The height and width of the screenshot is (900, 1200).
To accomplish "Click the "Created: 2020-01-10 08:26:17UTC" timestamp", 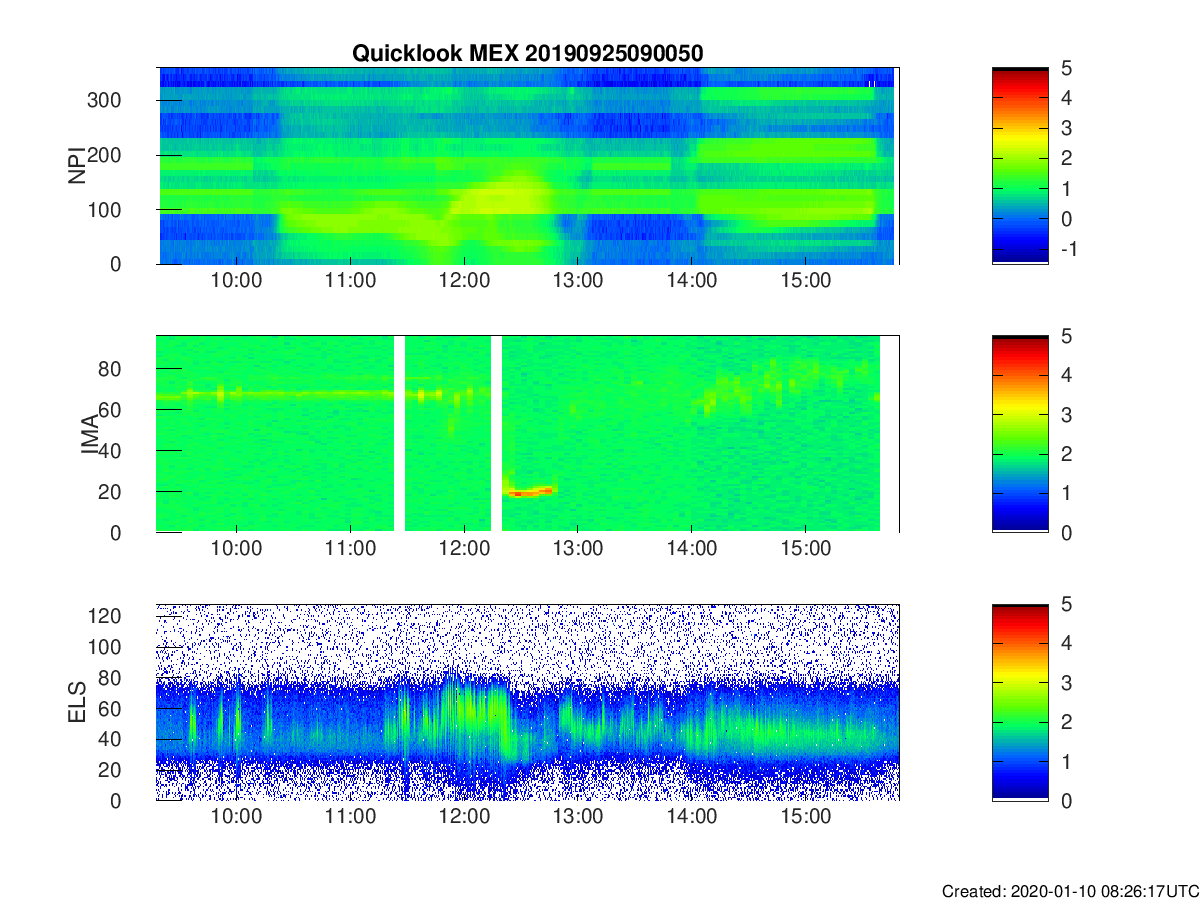I will pyautogui.click(x=1070, y=891).
